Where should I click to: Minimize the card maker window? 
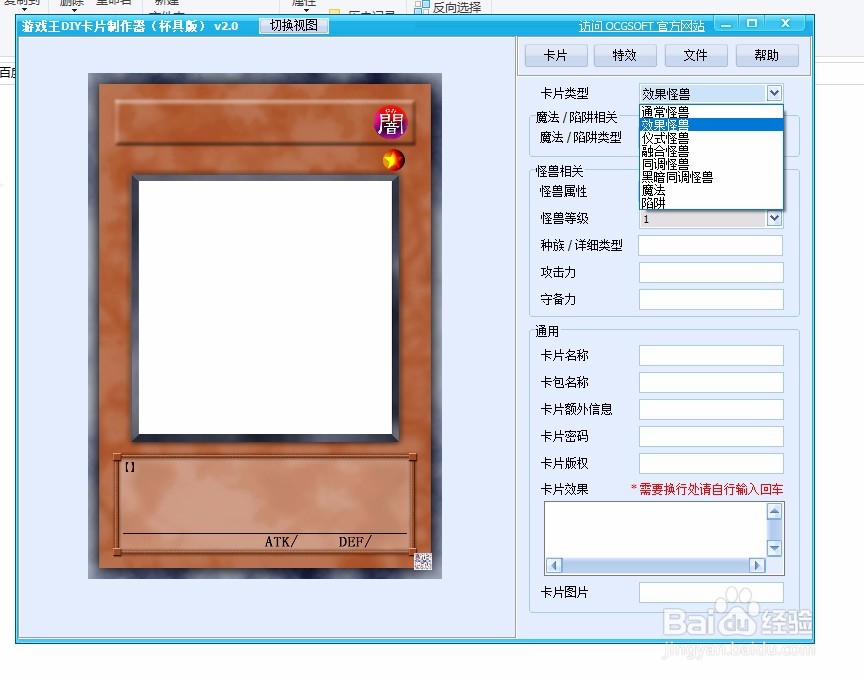click(x=726, y=24)
